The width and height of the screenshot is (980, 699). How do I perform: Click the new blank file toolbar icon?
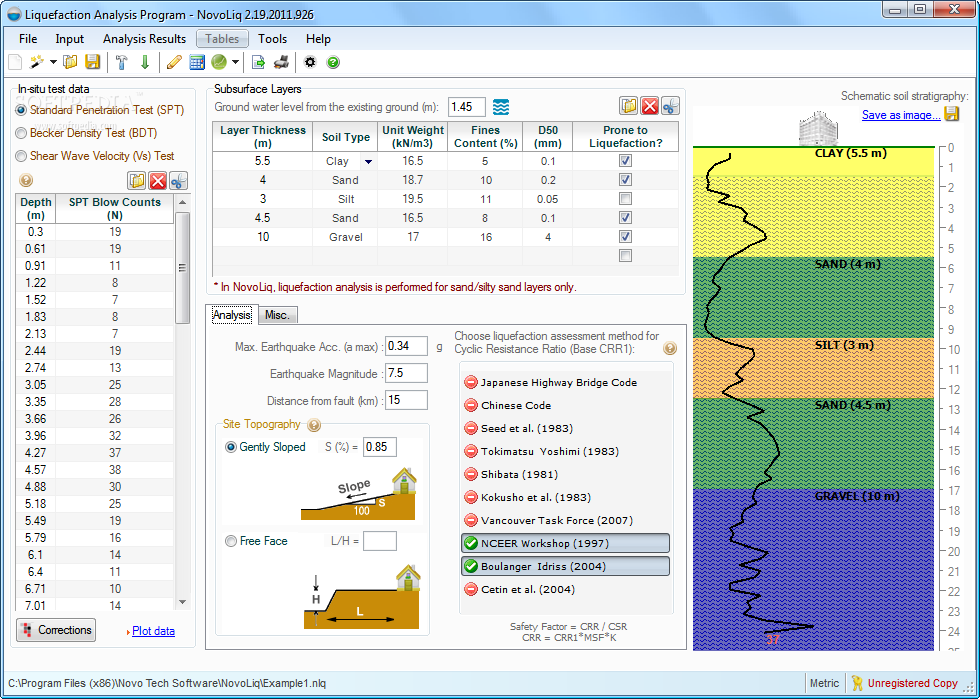[x=15, y=62]
